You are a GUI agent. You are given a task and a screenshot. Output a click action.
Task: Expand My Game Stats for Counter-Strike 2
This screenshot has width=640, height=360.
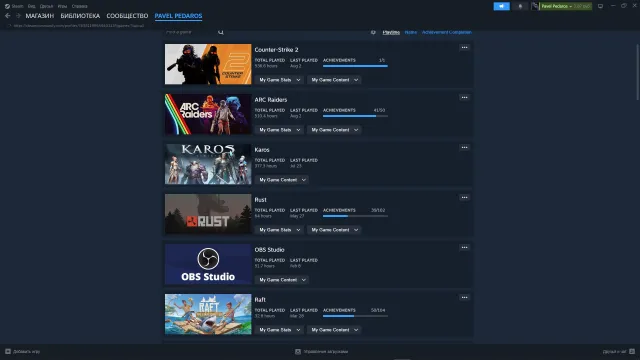(x=280, y=80)
